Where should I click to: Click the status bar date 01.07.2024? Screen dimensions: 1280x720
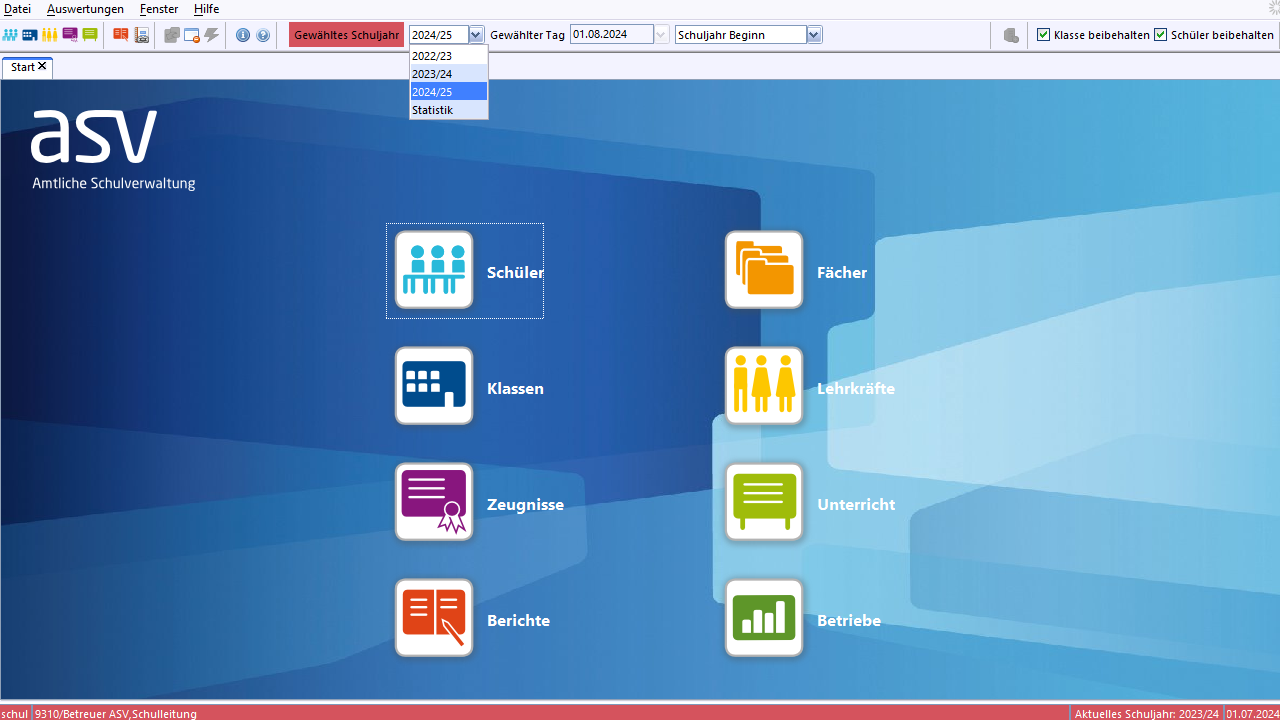click(x=1252, y=714)
